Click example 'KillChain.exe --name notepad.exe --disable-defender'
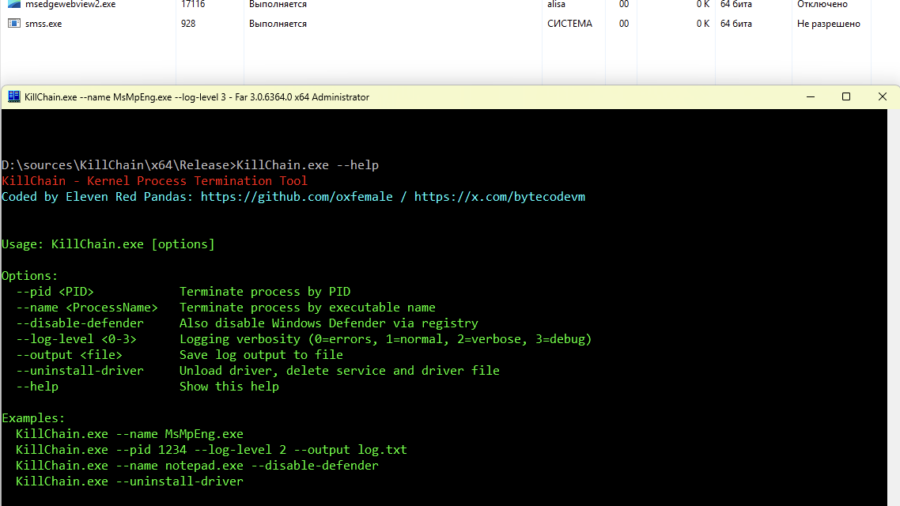Viewport: 900px width, 506px height. pos(197,465)
